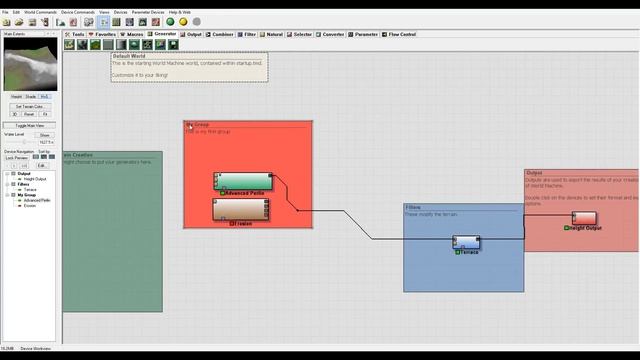Switch to Explorer view icon
Screen dimensions: 640x360
coord(130,22)
